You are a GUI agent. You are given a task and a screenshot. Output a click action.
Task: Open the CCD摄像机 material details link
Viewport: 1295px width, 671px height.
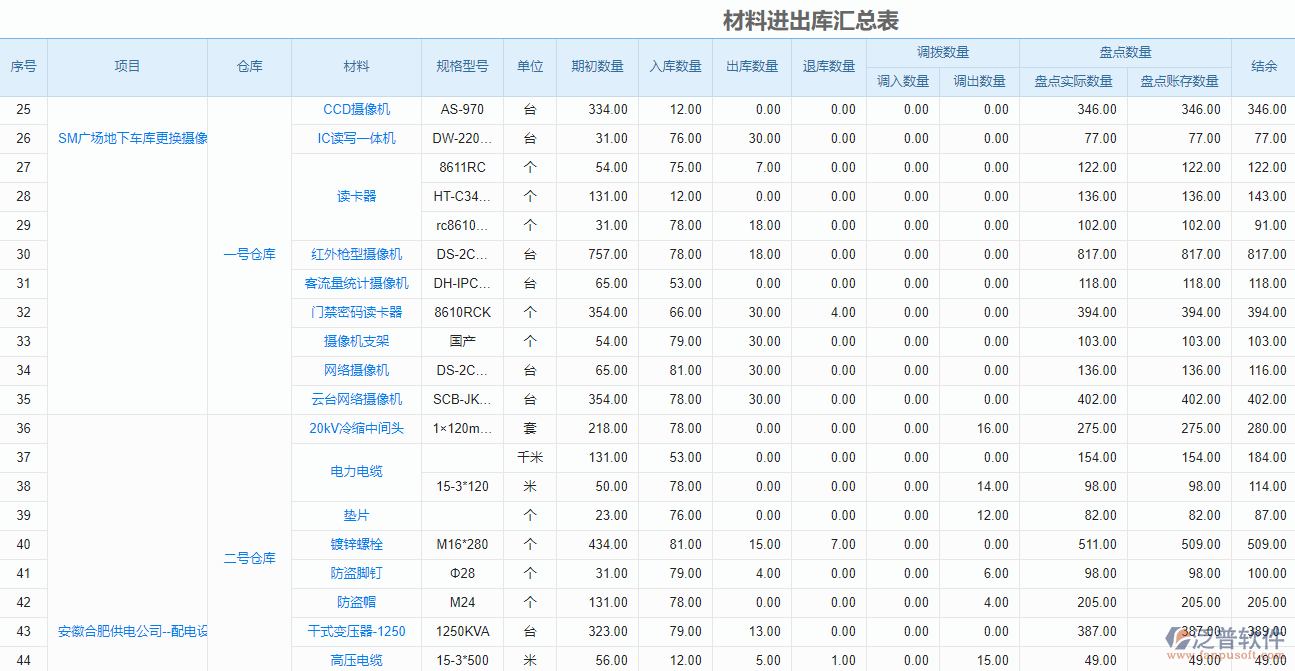coord(355,109)
